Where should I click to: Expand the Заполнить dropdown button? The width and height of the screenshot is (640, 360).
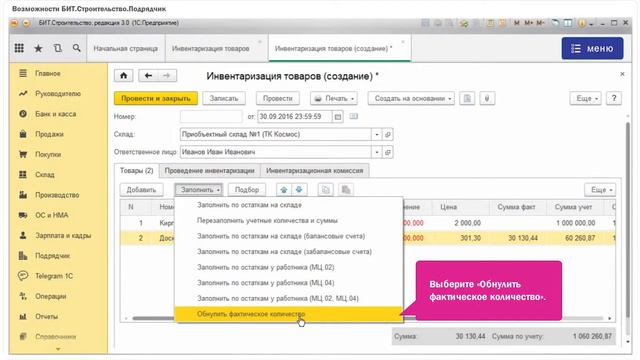pos(199,190)
